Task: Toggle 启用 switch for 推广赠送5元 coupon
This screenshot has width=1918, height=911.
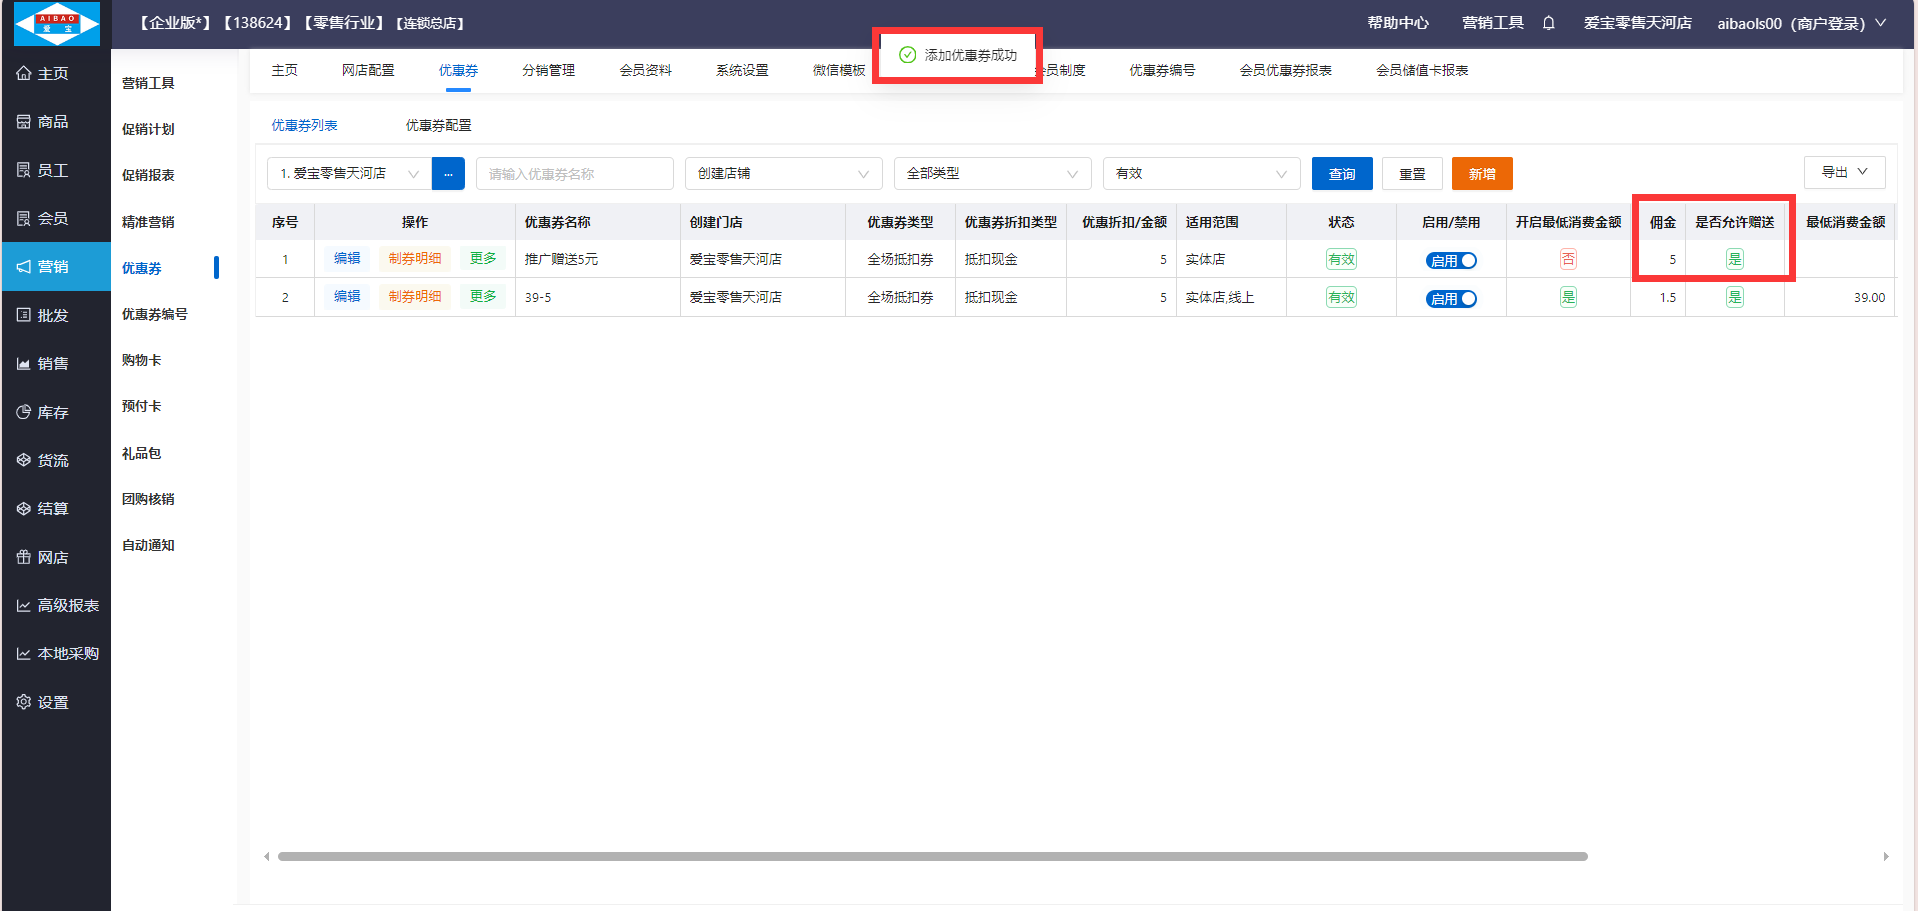Action: tap(1451, 260)
